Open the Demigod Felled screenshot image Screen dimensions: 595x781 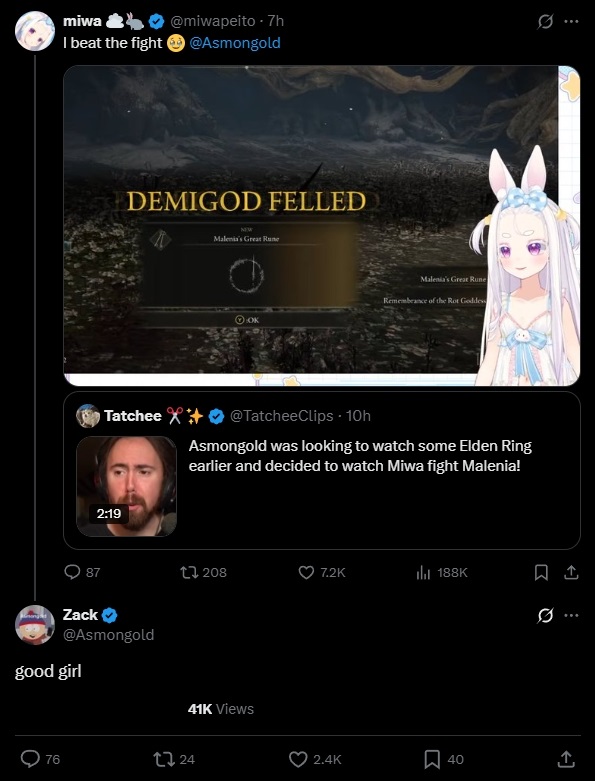[x=322, y=226]
